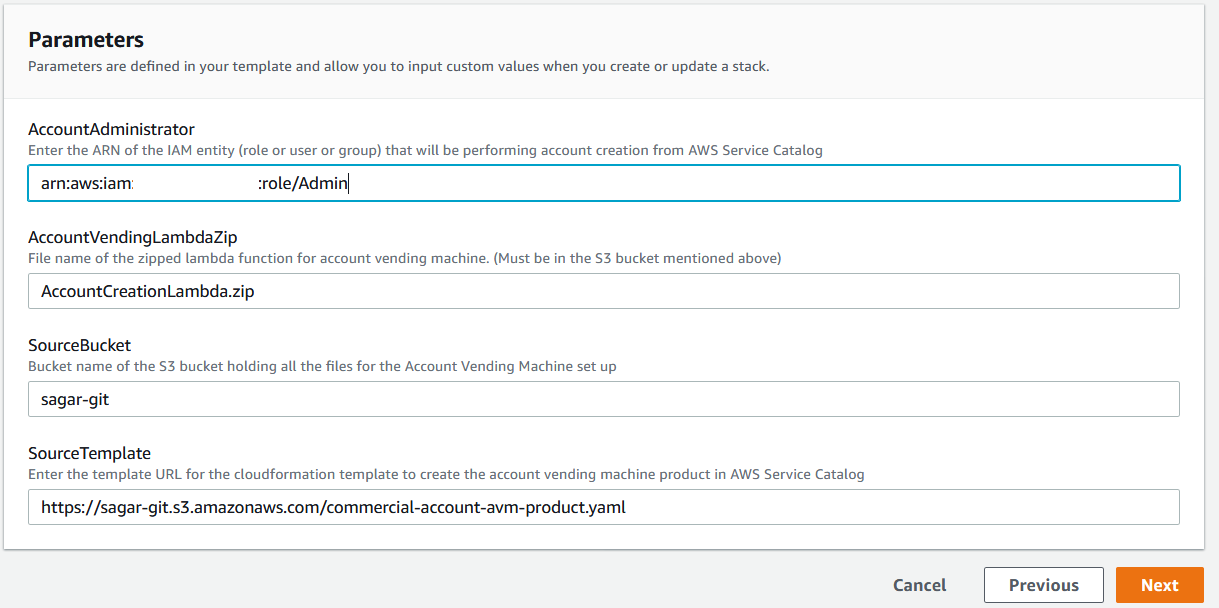The height and width of the screenshot is (608, 1219).
Task: Focus the AccountAdministrator ARN input field
Action: click(x=604, y=183)
